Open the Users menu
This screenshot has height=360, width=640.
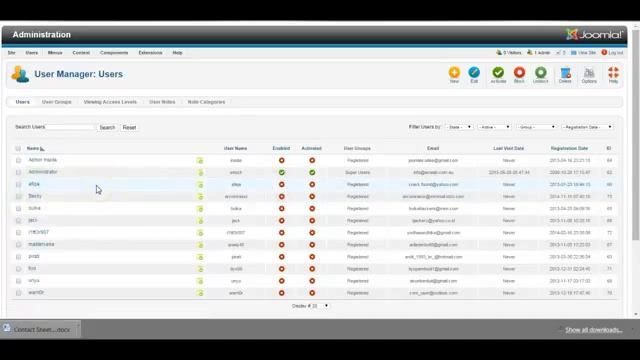click(x=31, y=53)
